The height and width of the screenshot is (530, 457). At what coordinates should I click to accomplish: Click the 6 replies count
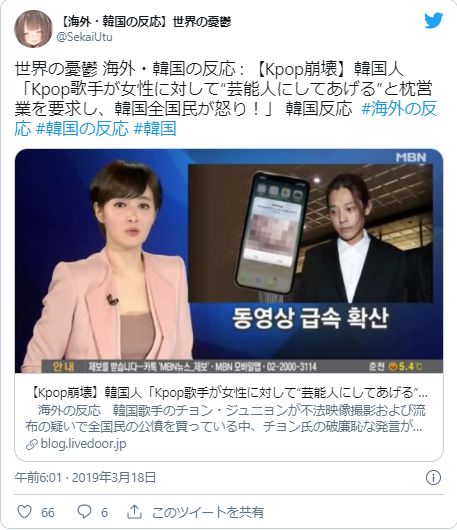point(104,512)
